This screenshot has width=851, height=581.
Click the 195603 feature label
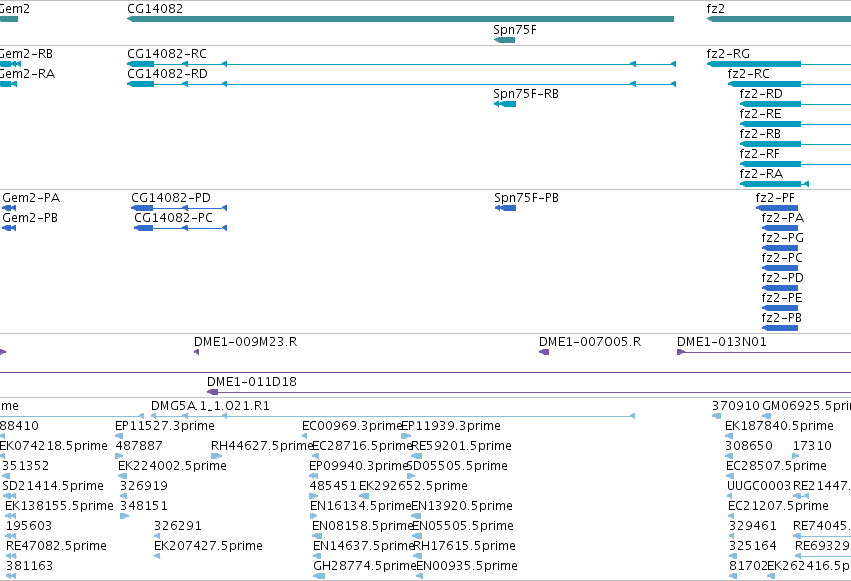(x=29, y=527)
